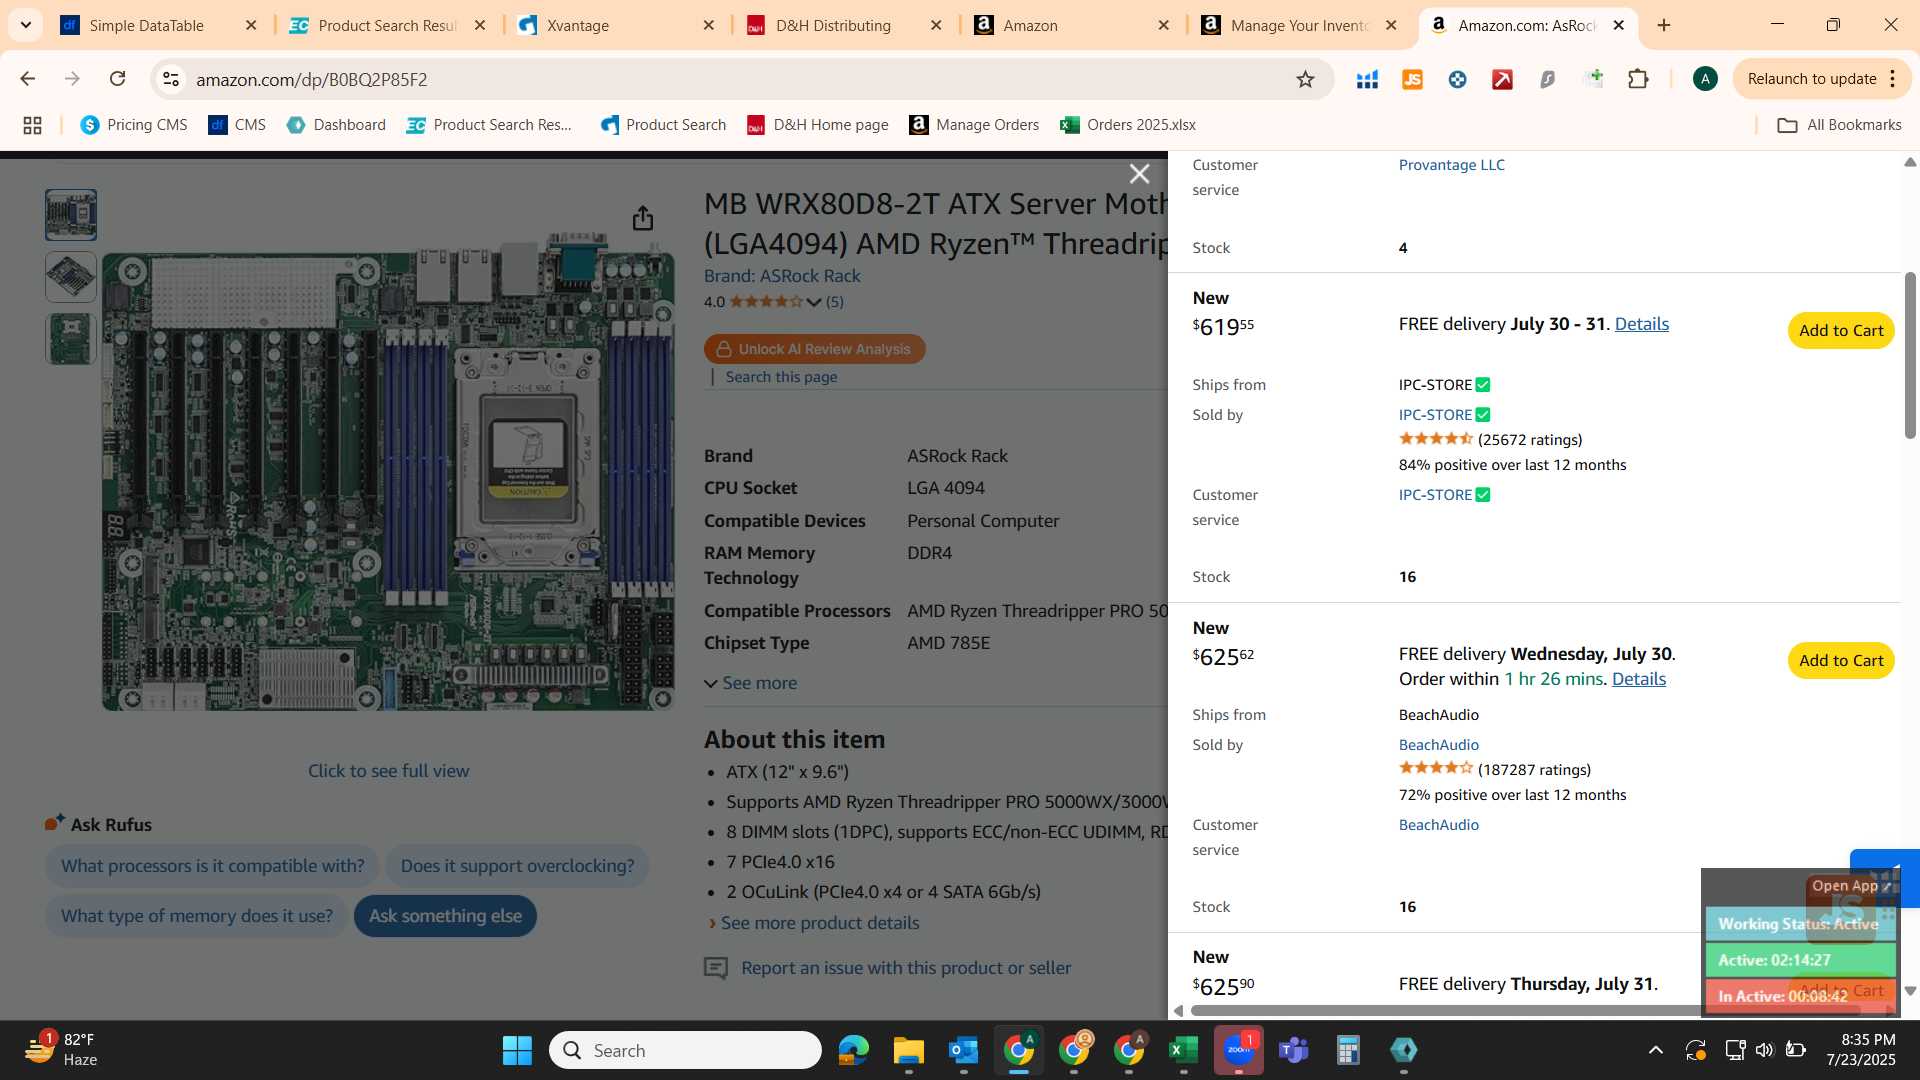
Task: Open delivery Details for July 30 - 31
Action: [x=1641, y=324]
